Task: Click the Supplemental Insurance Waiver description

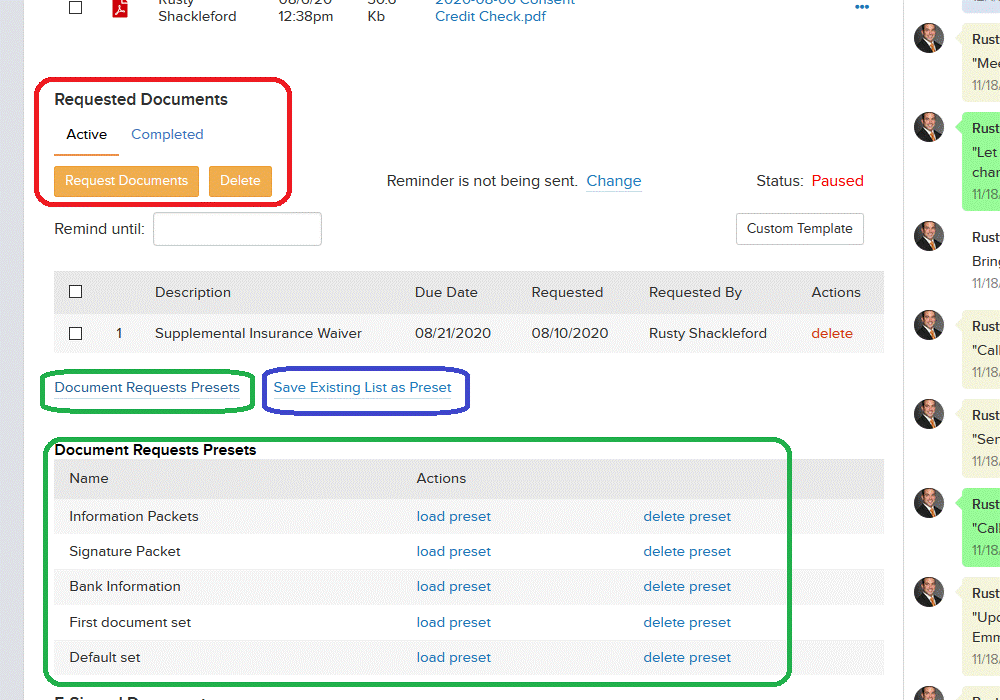Action: coord(258,333)
